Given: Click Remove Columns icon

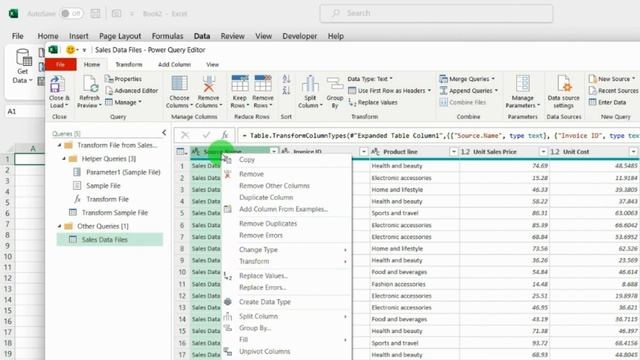Looking at the screenshot, I should point(209,84).
